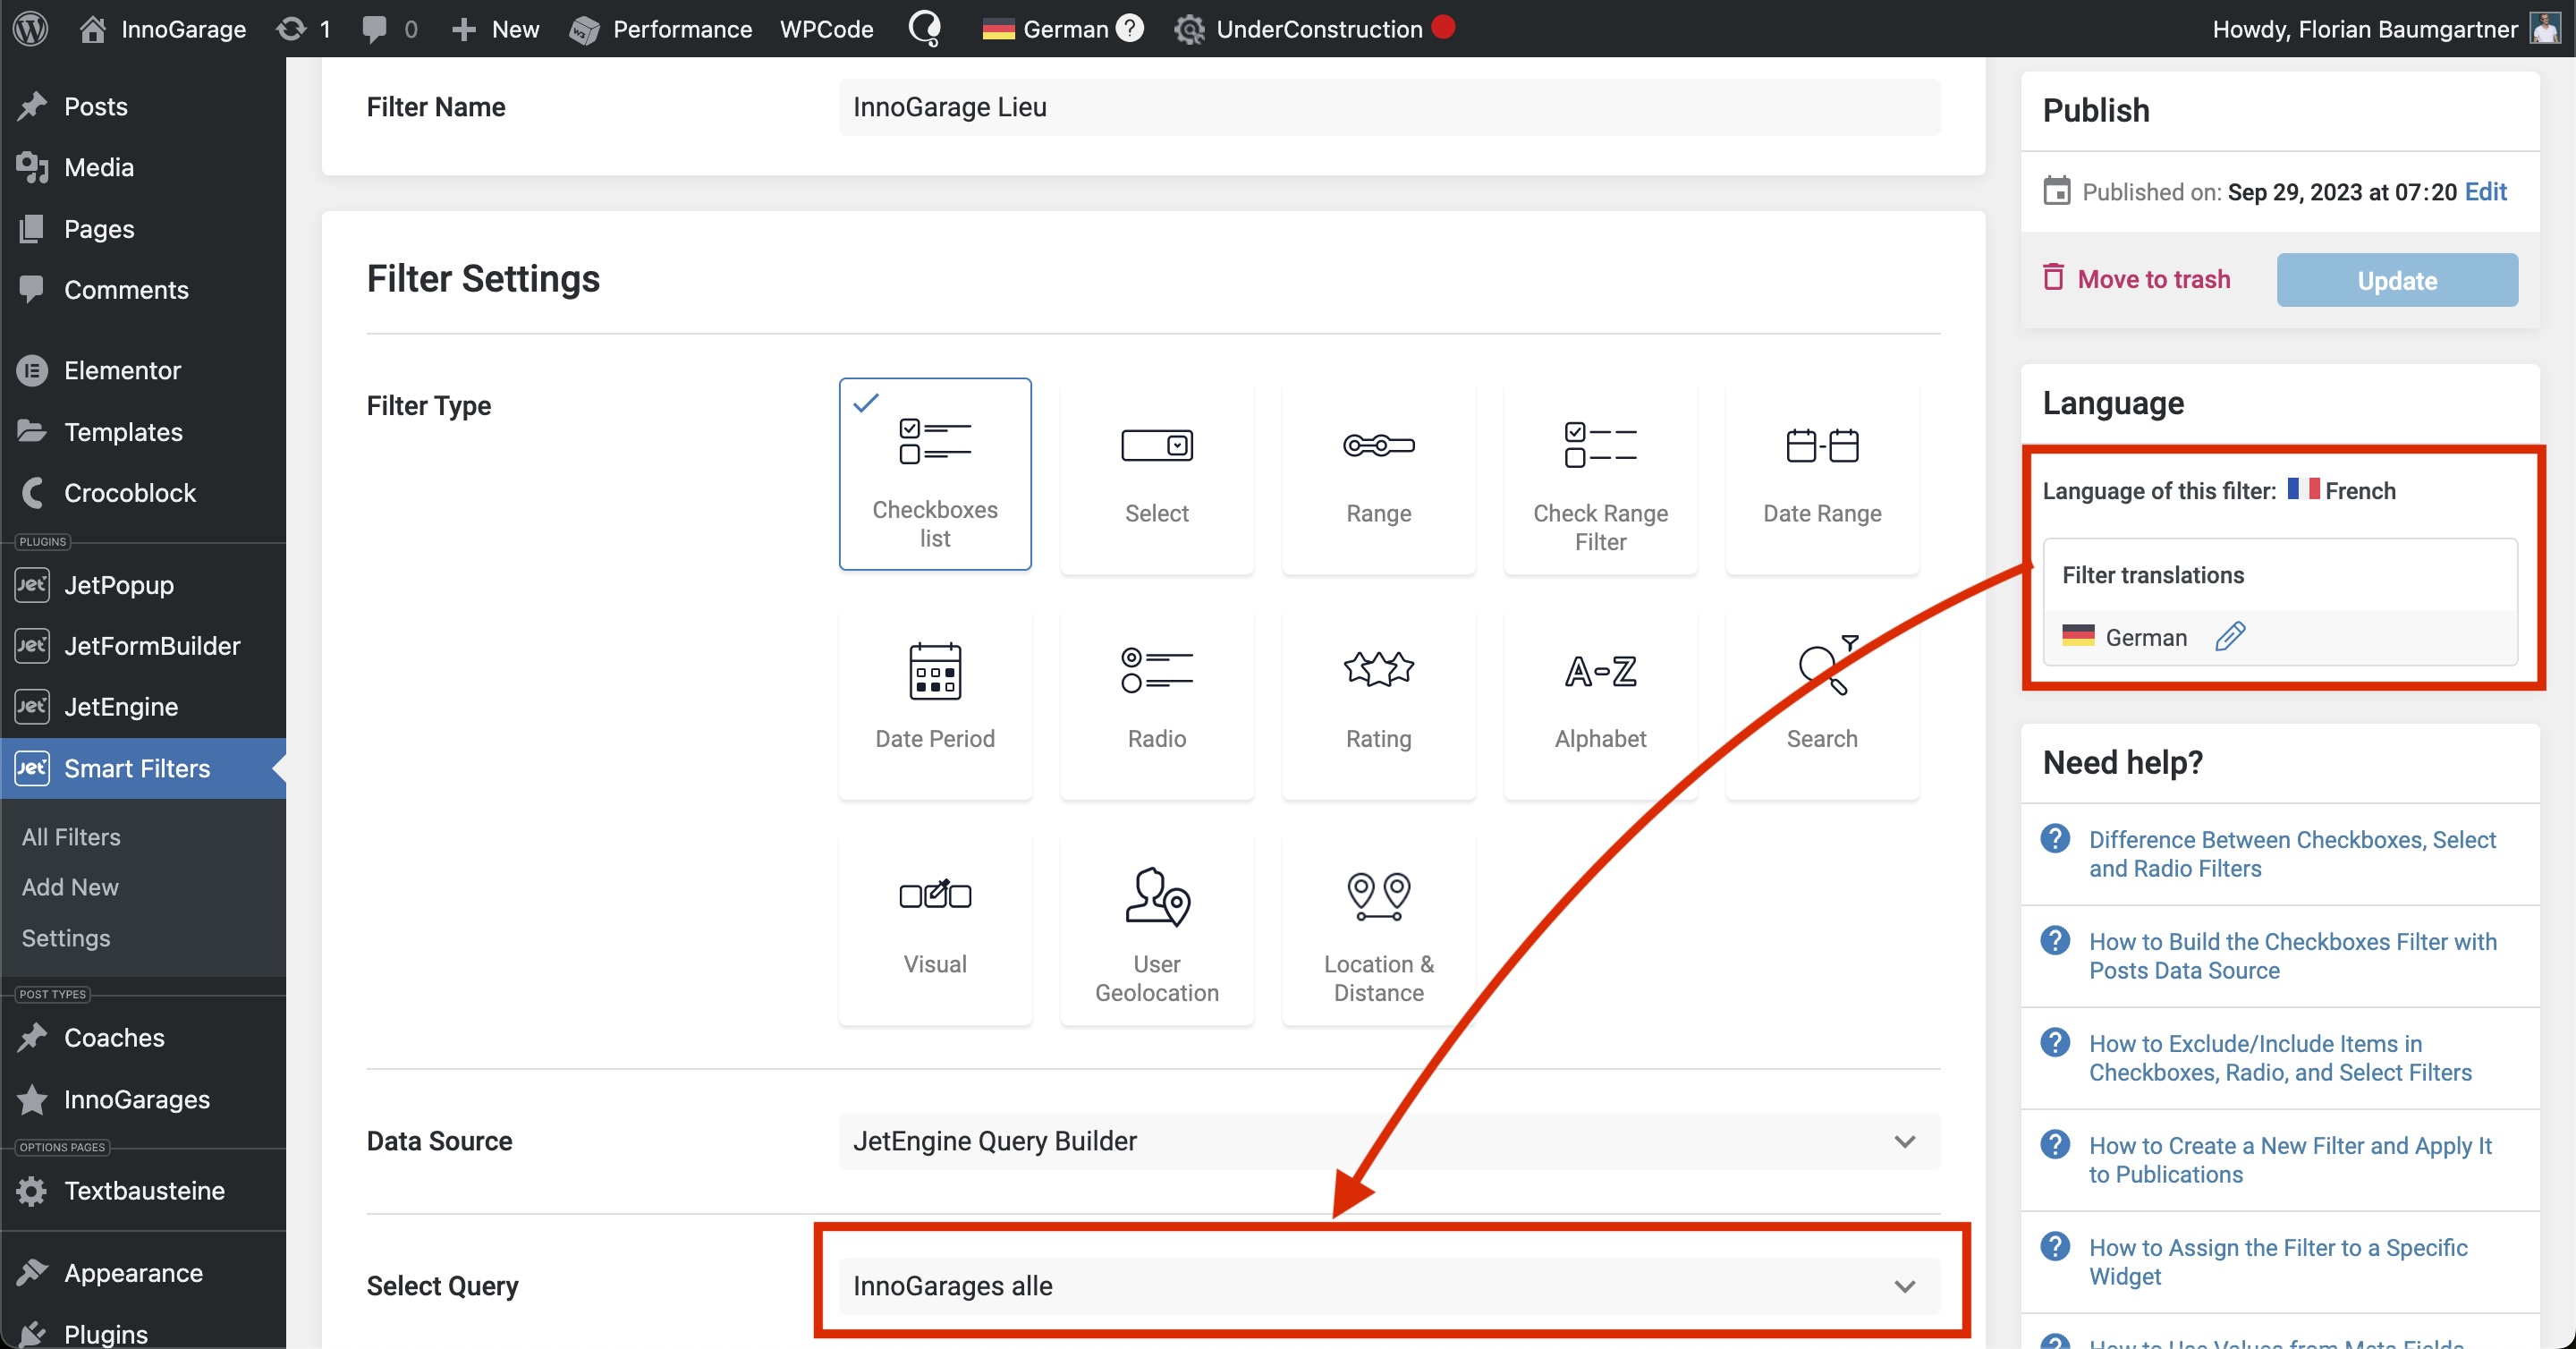Open the Select Query dropdown
The height and width of the screenshot is (1349, 2576).
pyautogui.click(x=1389, y=1286)
